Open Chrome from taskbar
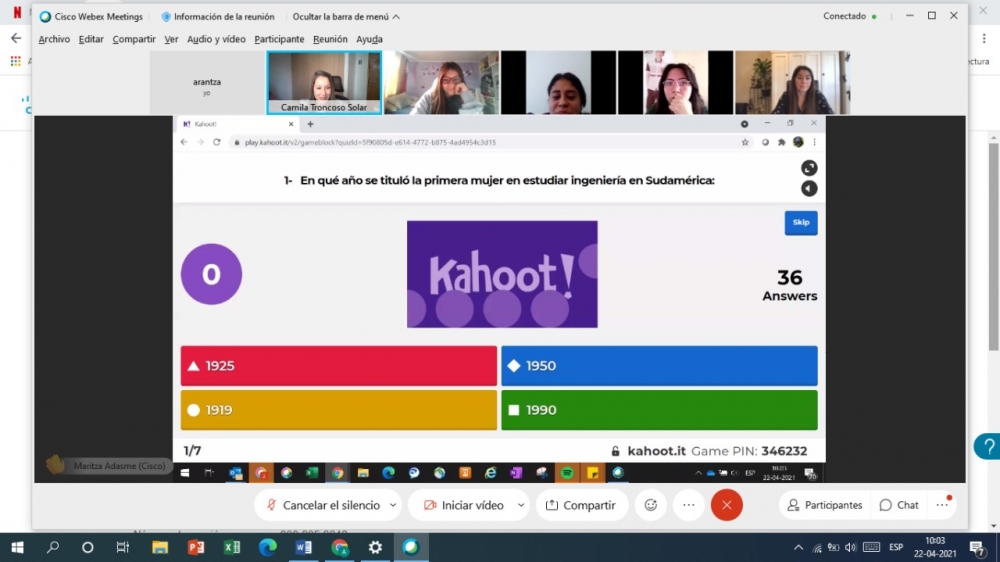 [x=340, y=547]
